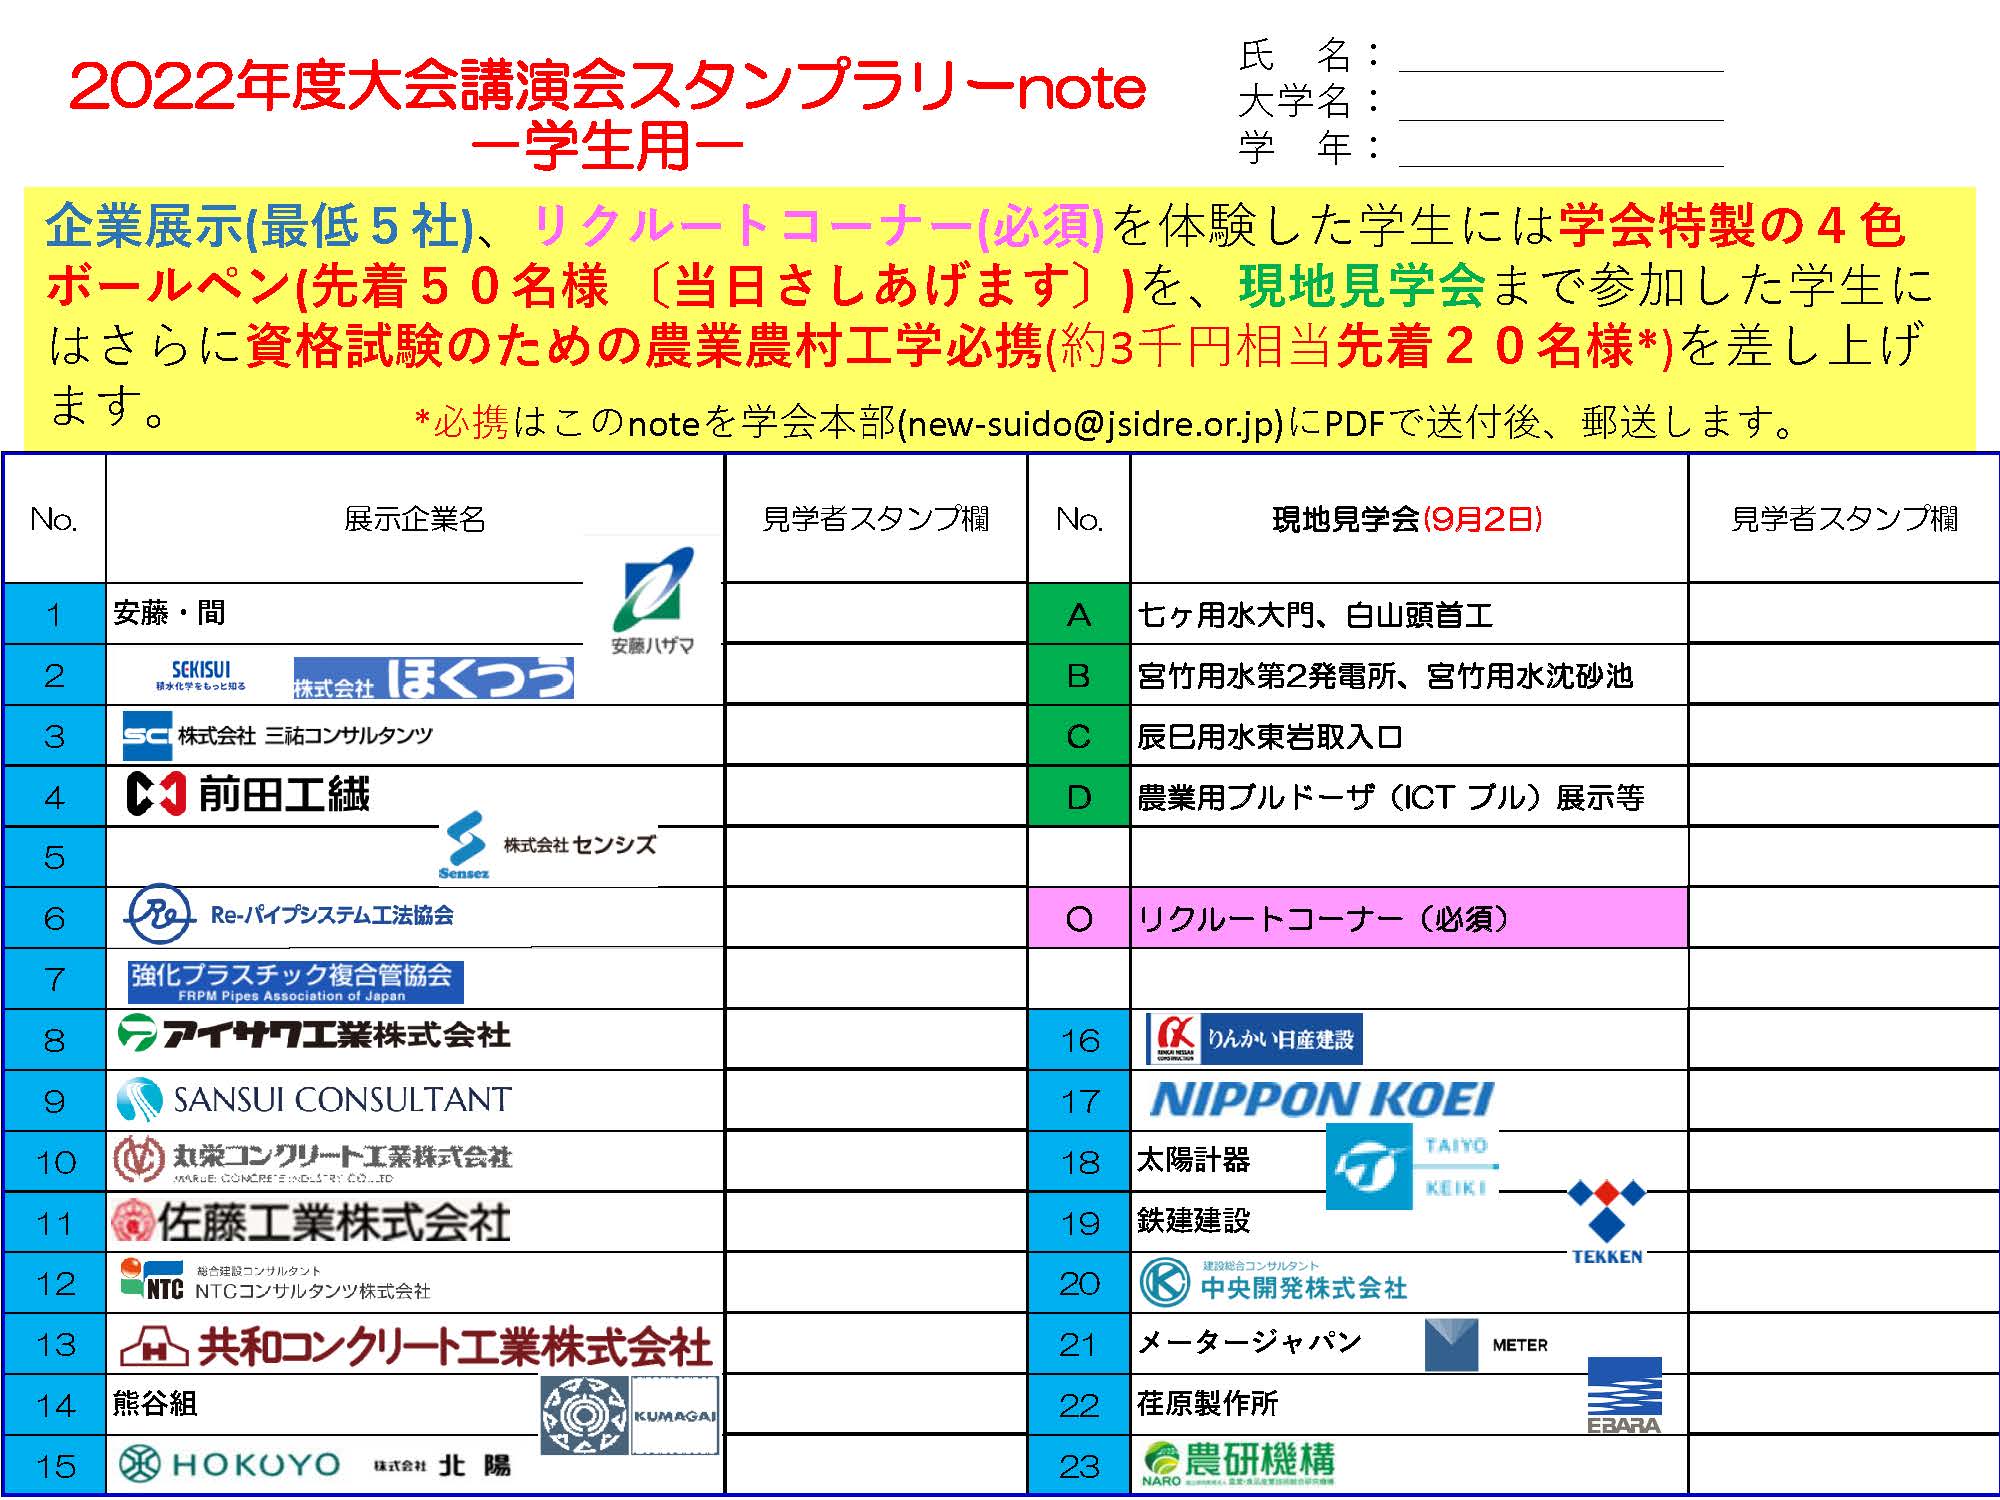Click the NARO 農研機構 logo
This screenshot has width=2000, height=1500.
1239,1464
